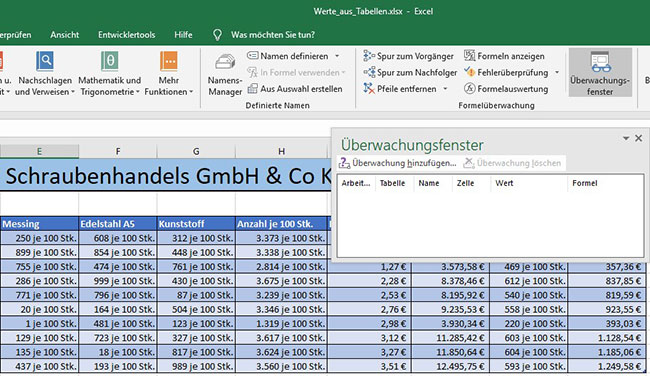Toggle Formeln anzeigen

504,56
